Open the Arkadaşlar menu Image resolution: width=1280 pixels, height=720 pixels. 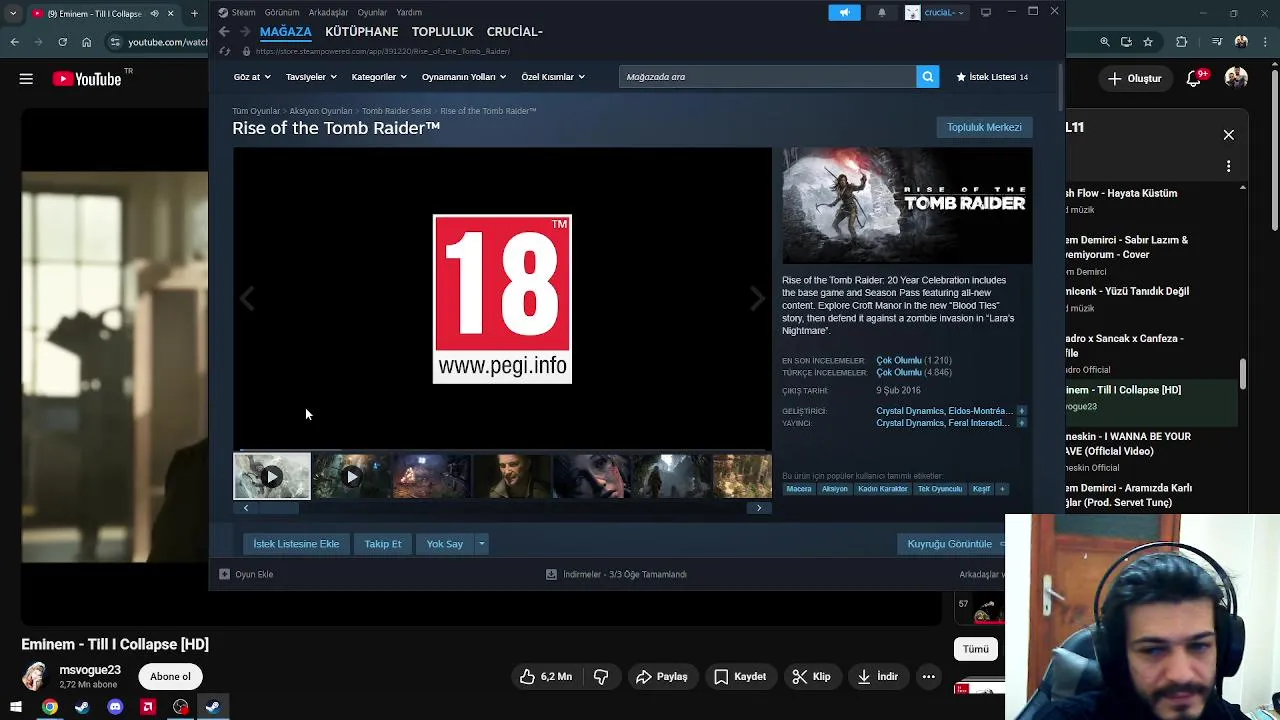(x=328, y=12)
